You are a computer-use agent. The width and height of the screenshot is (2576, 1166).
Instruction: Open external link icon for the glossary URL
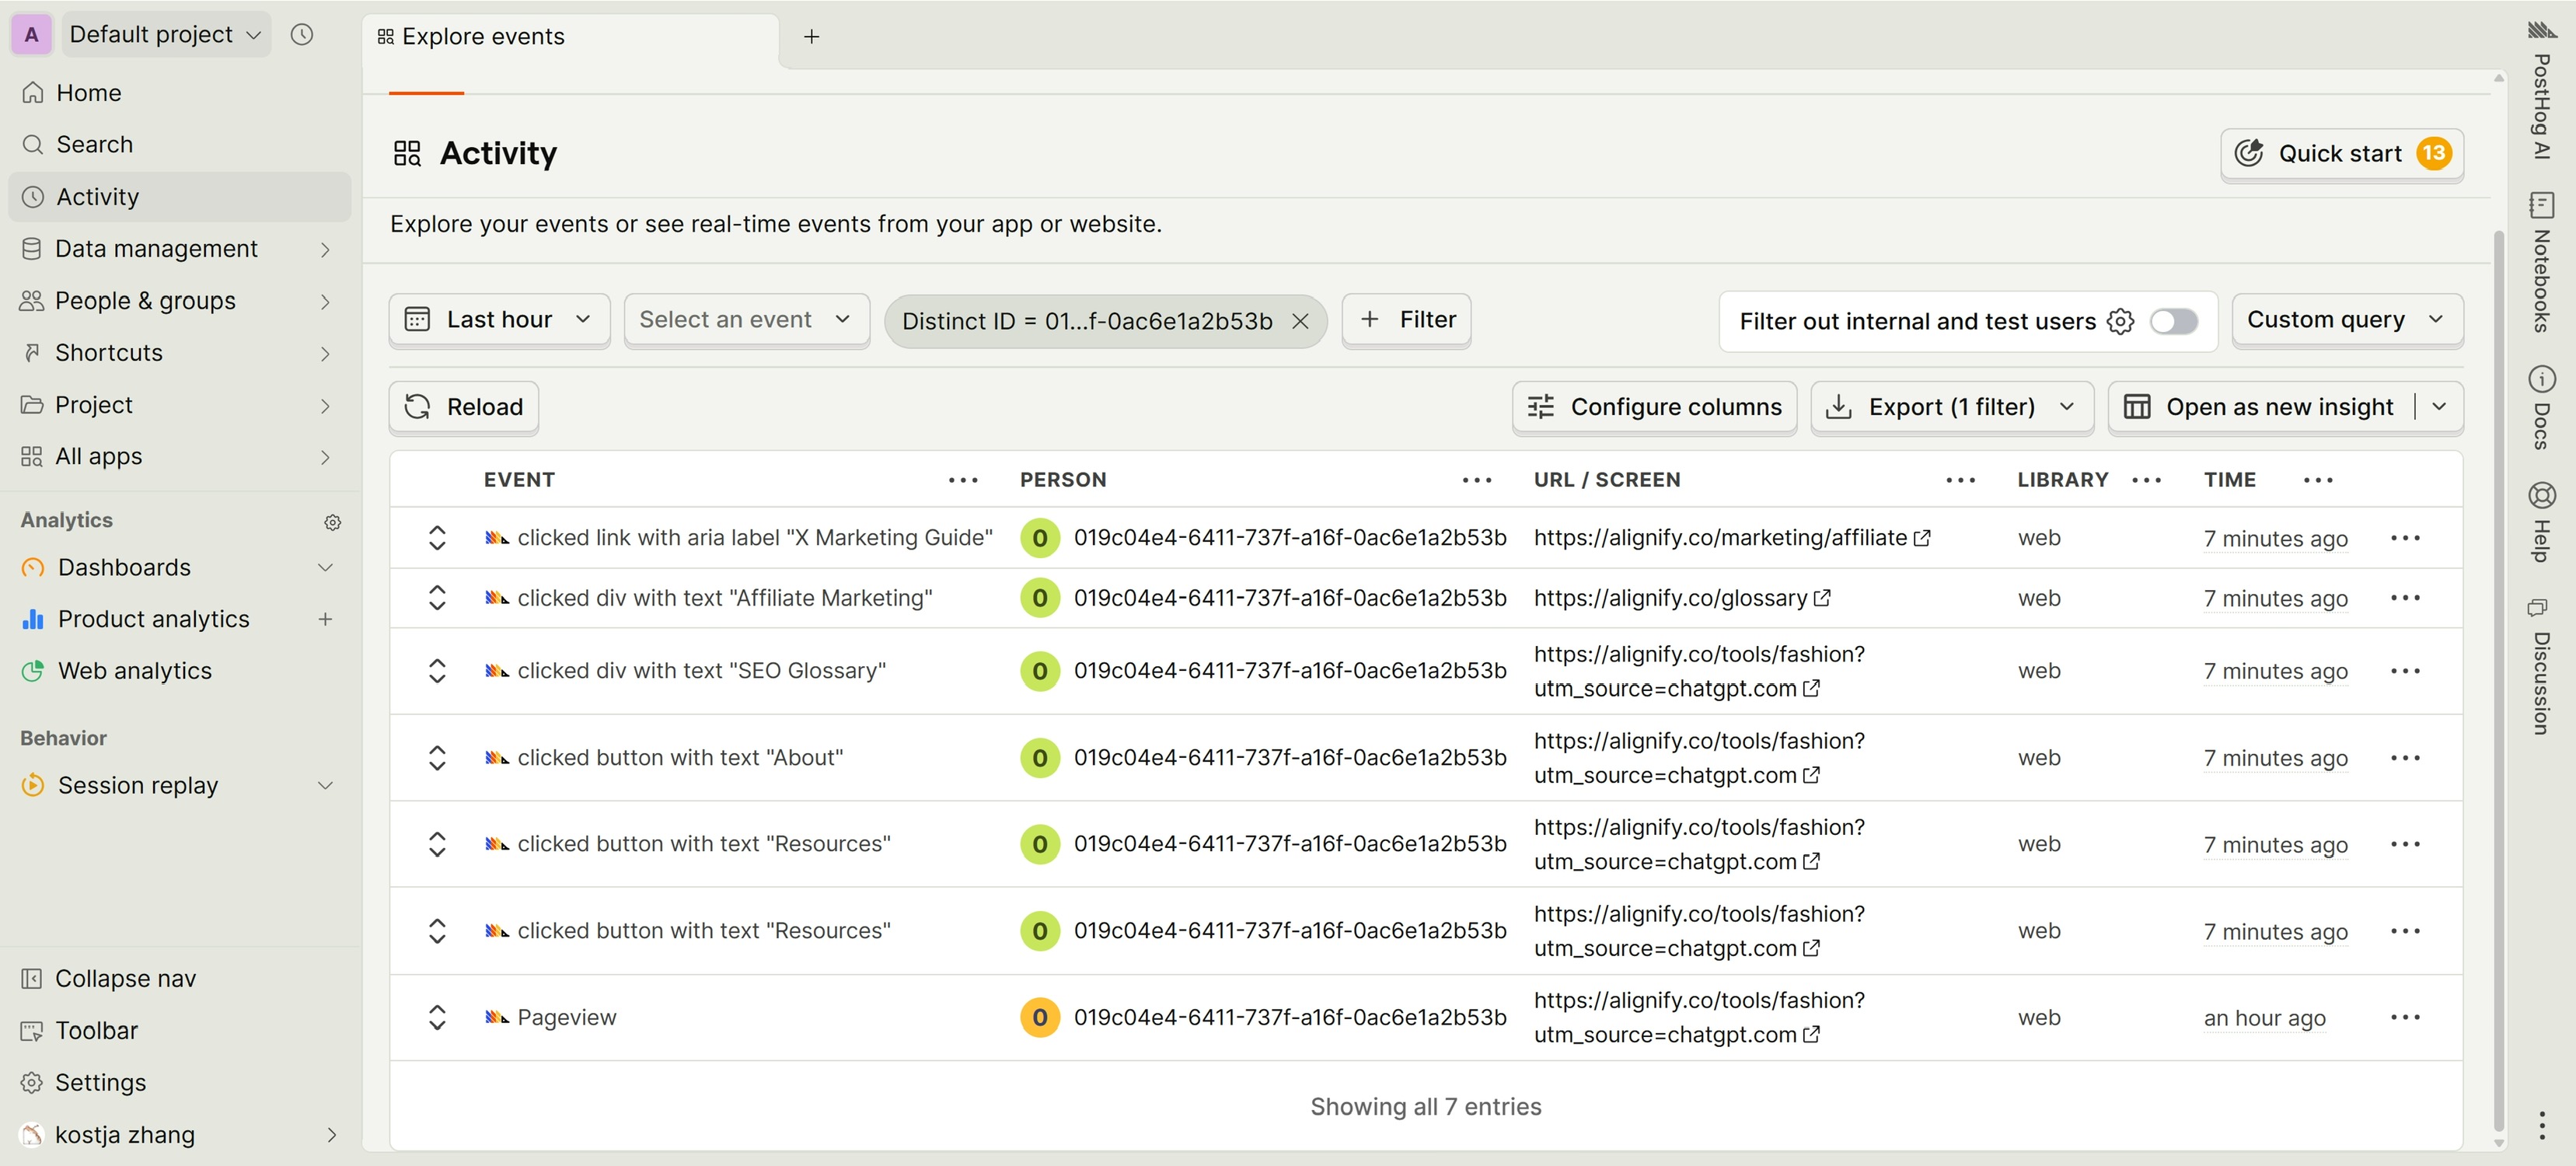(1822, 598)
